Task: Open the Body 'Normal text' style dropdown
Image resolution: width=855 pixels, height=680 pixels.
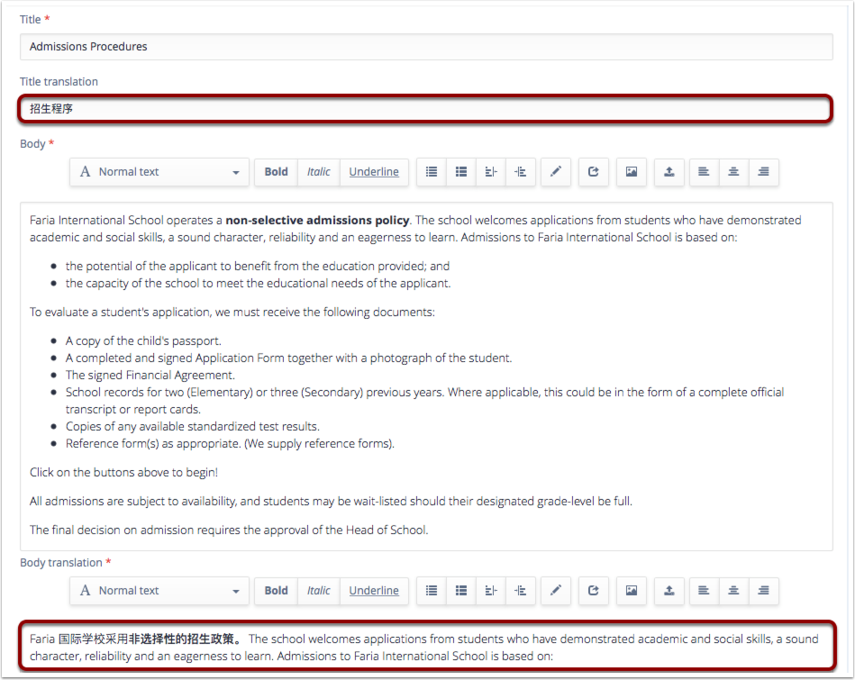Action: (x=159, y=172)
